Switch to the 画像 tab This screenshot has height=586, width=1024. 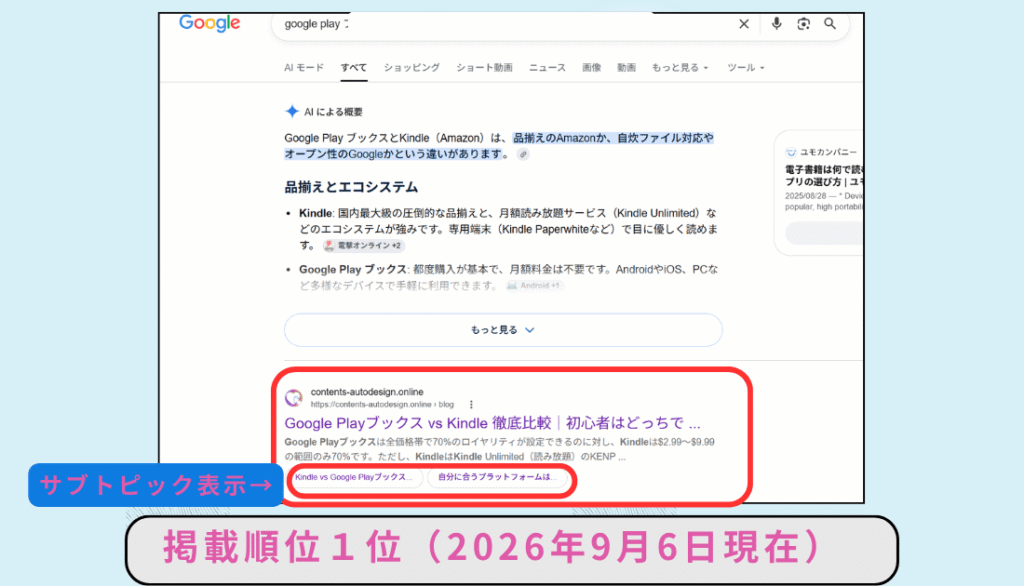(x=592, y=67)
